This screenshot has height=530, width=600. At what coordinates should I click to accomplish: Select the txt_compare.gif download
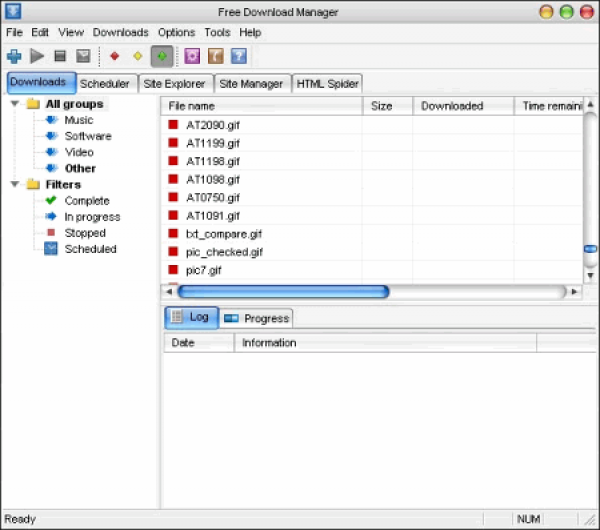click(x=224, y=234)
